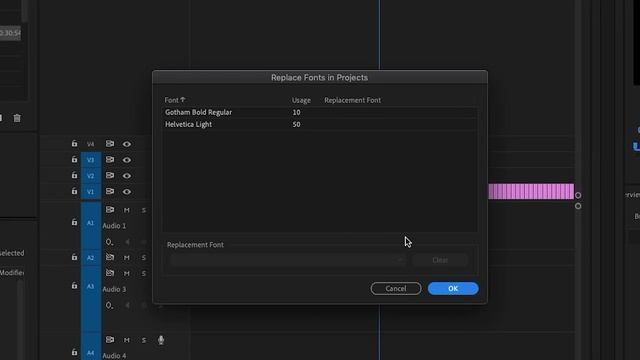This screenshot has width=640, height=360.
Task: Click Audio 1 show keyframes icon
Action: pos(109,242)
